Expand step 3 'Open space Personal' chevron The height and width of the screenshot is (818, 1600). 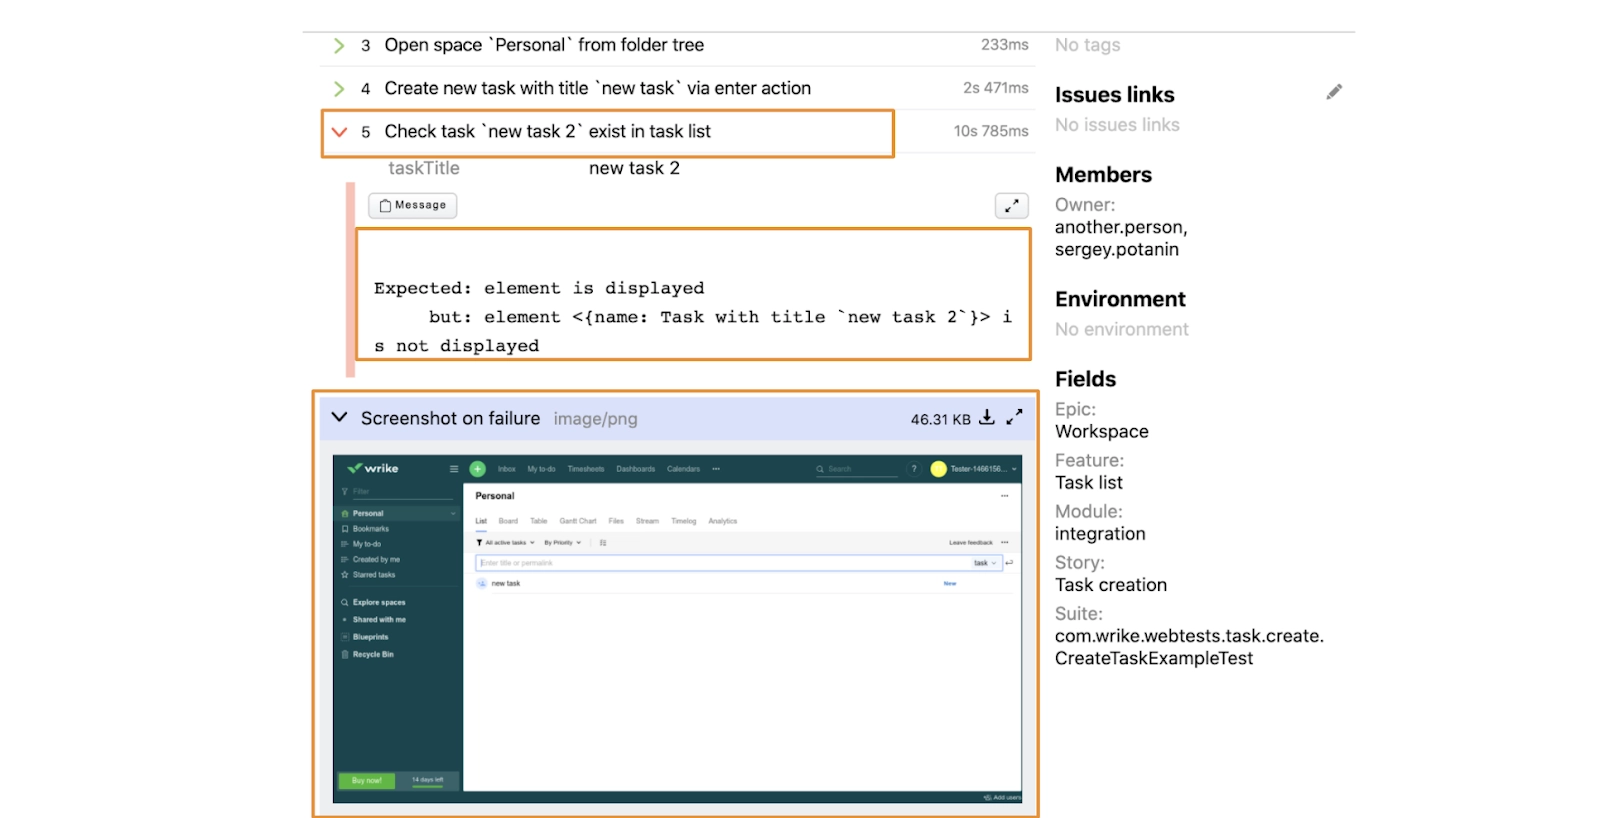(x=339, y=46)
